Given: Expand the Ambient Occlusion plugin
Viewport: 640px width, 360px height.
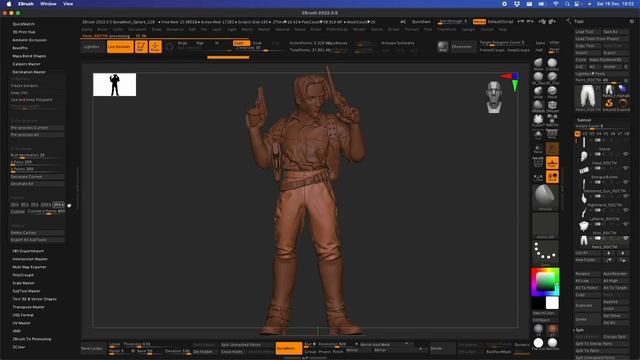Looking at the screenshot, I should click(29, 40).
